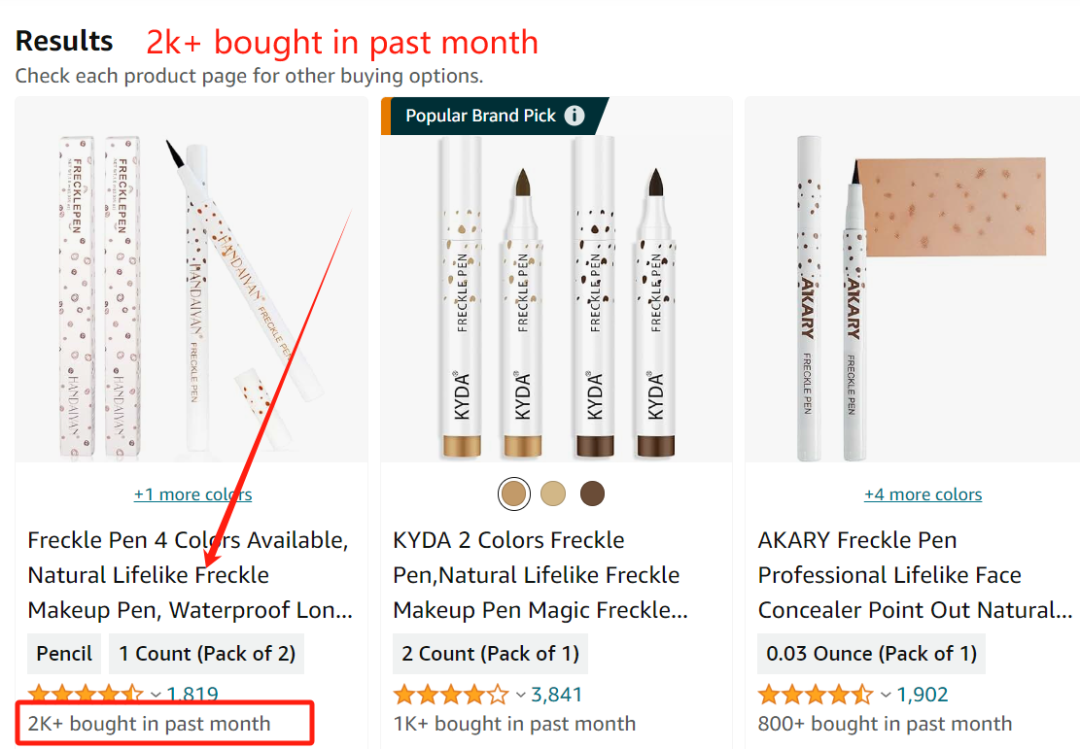The height and width of the screenshot is (749, 1080).
Task: Open the 3,841 ratings count link
Action: pos(557,694)
